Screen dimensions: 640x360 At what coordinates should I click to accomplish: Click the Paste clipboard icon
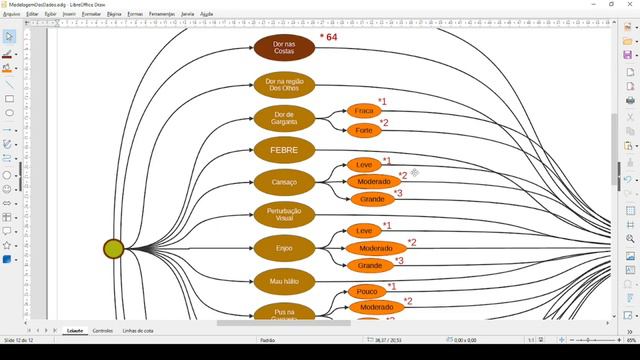pos(628,146)
